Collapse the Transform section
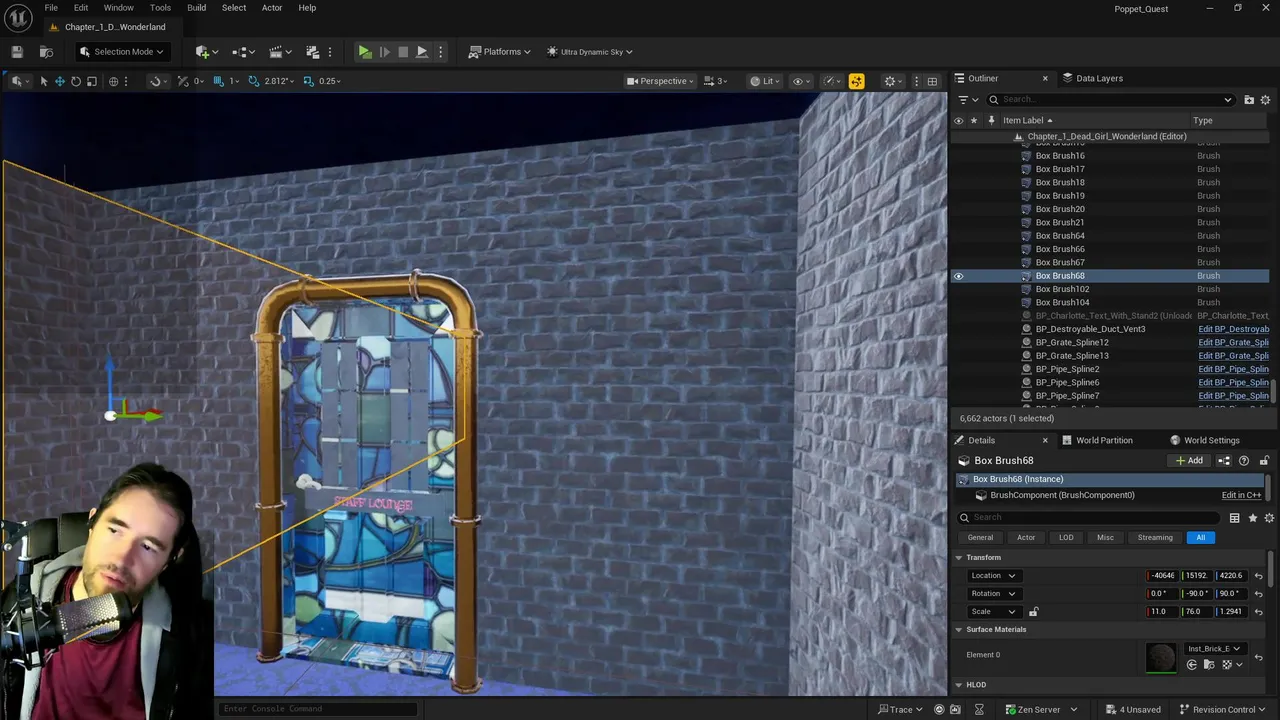Screen dimensions: 1280x720 [959, 557]
